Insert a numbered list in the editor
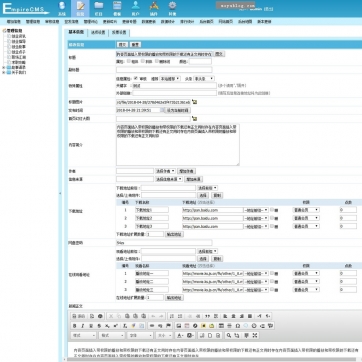 pyautogui.click(x=172, y=316)
